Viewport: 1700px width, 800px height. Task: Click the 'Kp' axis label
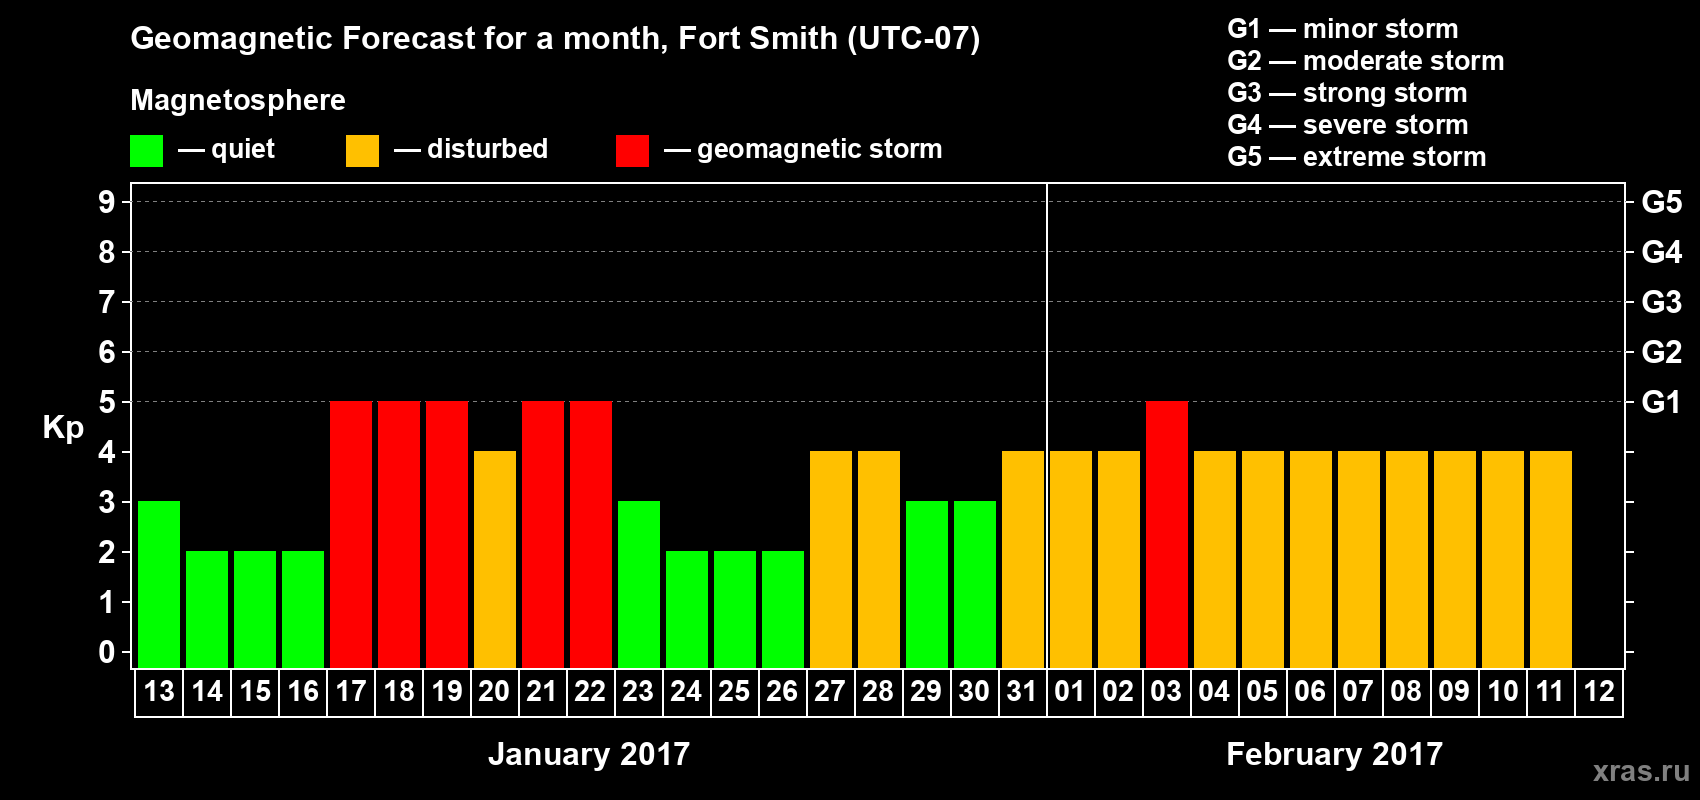coord(63,428)
